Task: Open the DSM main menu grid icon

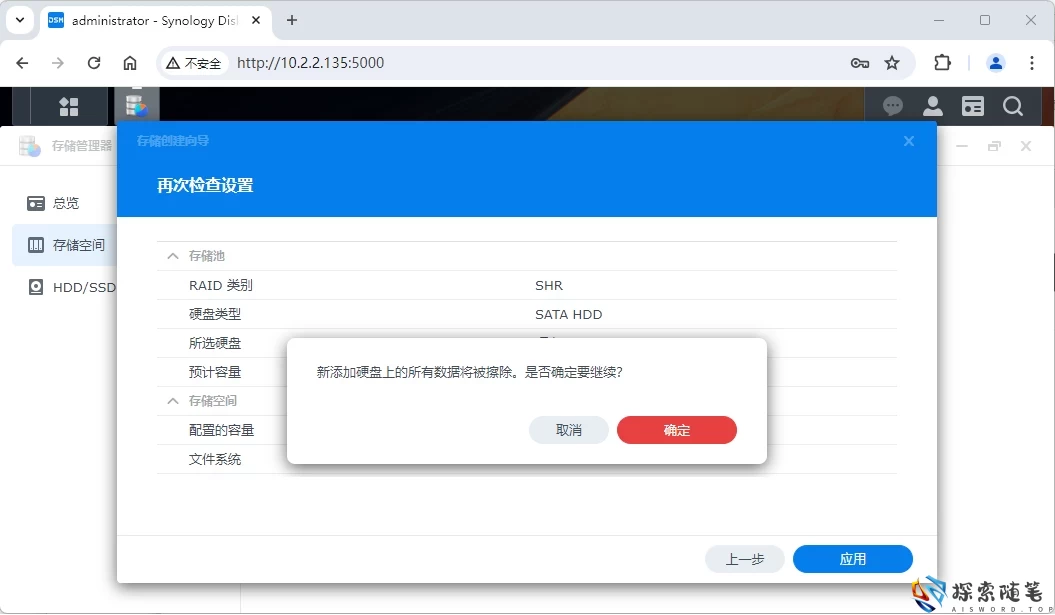Action: [x=68, y=106]
